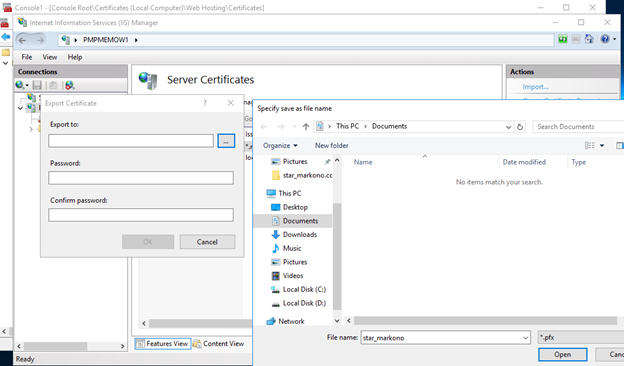Screen dimensions: 624x366
Task: Click the browse ... button beside Export to
Action: click(226, 141)
